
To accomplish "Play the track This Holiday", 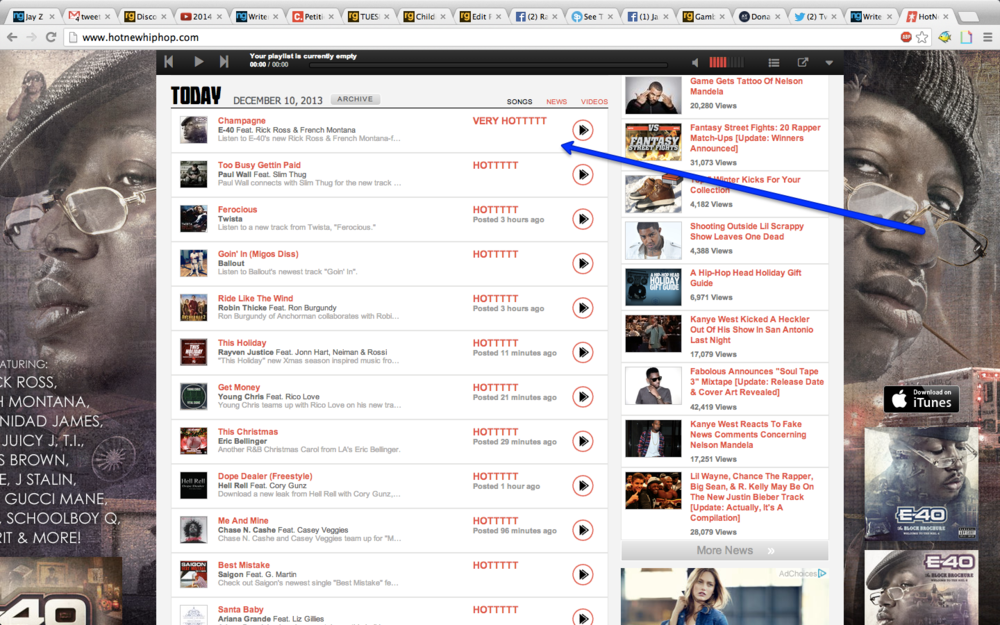I will click(582, 352).
